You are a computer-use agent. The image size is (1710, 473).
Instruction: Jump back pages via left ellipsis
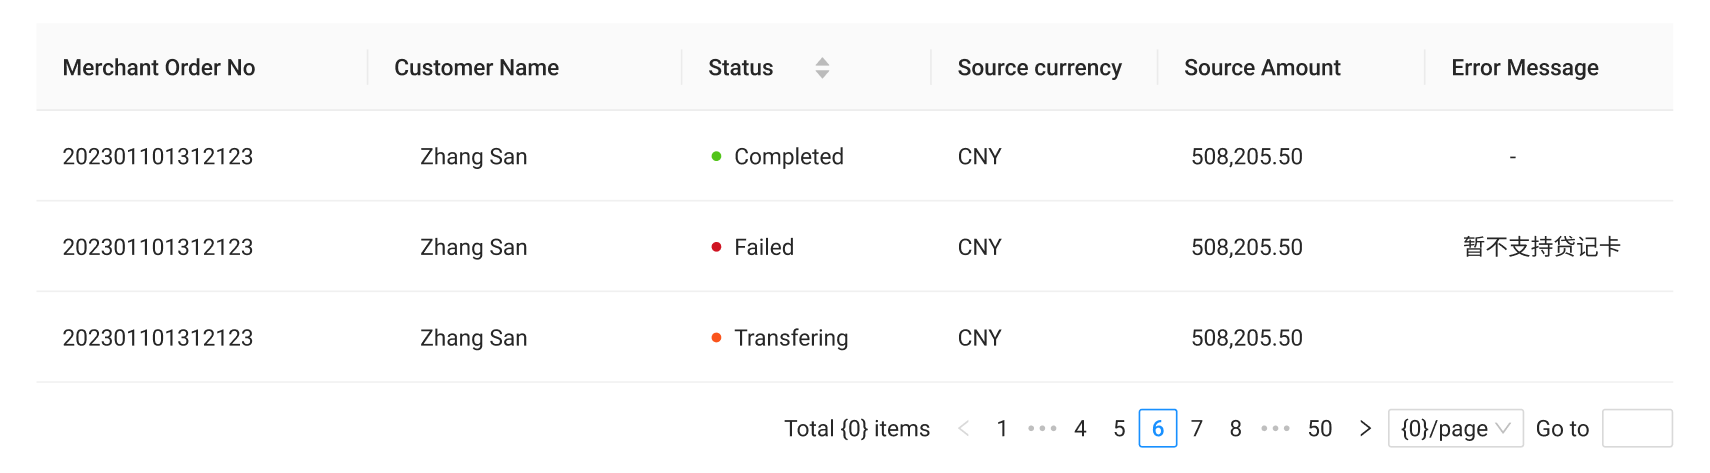click(x=1042, y=429)
